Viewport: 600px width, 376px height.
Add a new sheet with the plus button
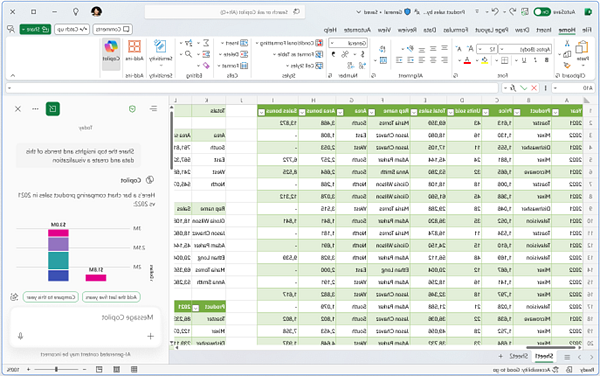[501, 356]
